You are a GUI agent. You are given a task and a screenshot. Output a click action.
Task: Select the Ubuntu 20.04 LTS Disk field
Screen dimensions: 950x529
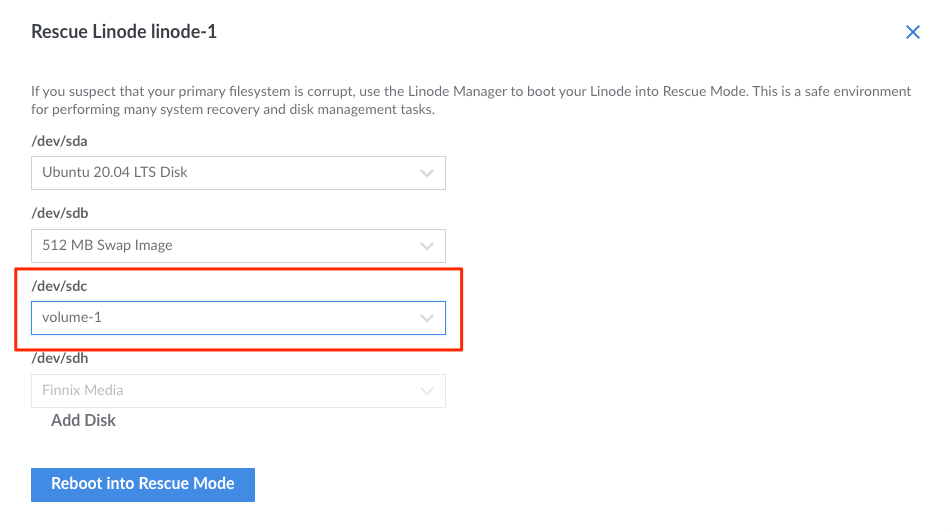(220, 173)
